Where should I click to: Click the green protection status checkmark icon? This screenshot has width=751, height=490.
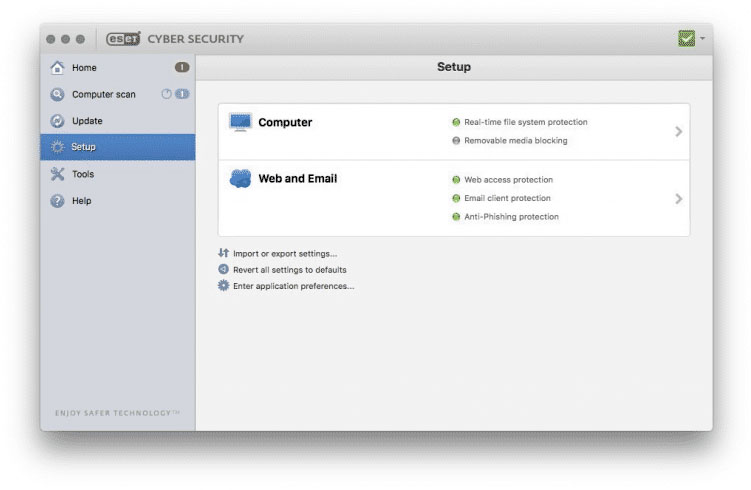[686, 39]
